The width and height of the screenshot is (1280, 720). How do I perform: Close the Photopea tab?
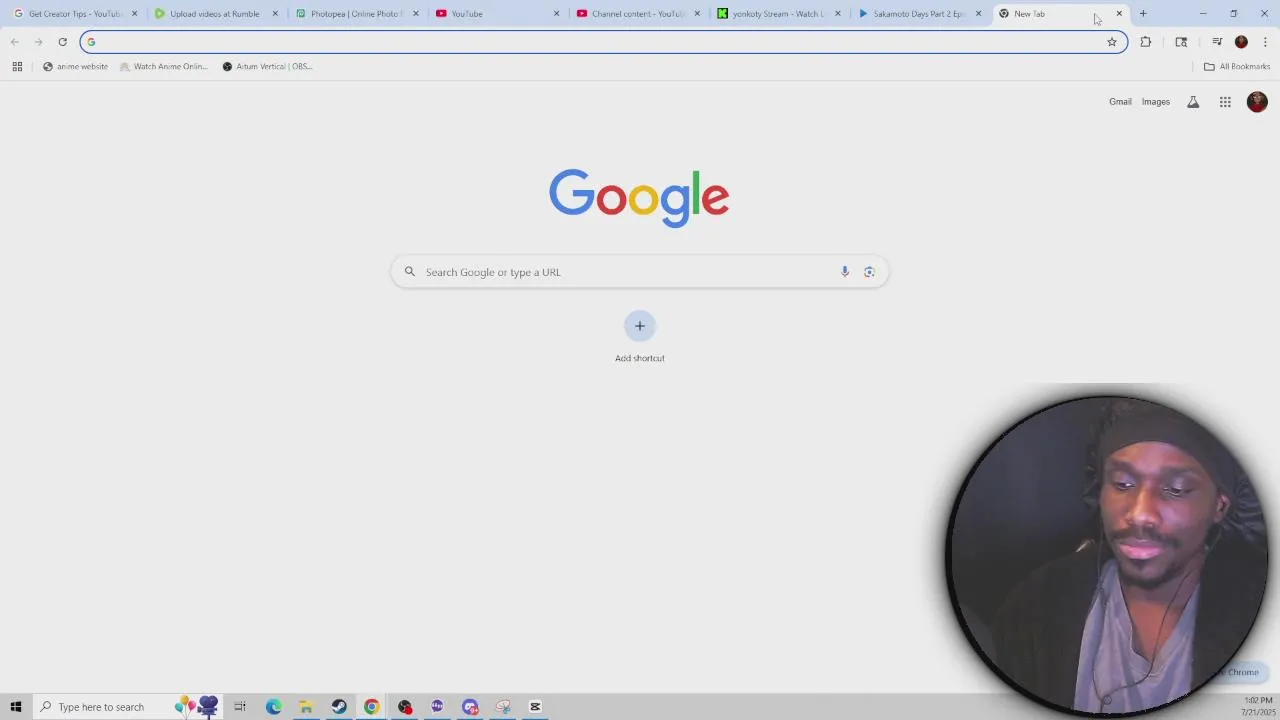[x=416, y=14]
